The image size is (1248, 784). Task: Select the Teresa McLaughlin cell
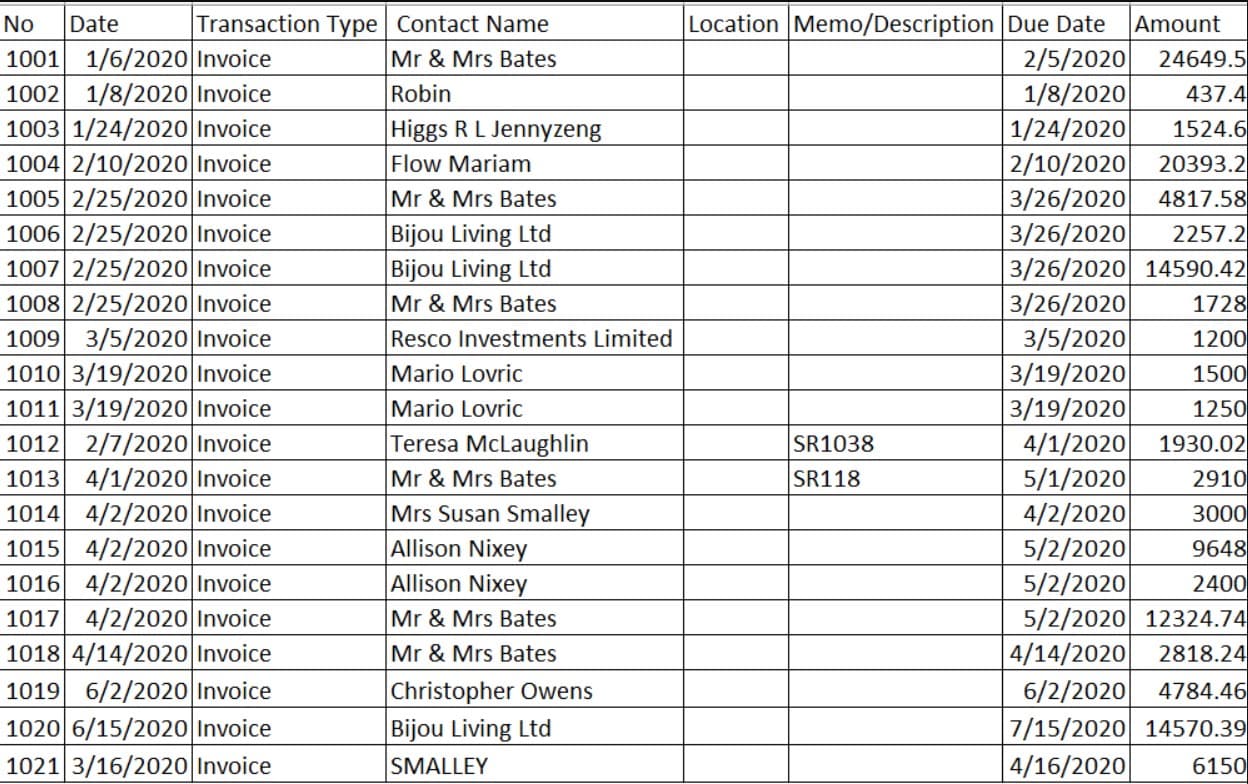tap(535, 443)
